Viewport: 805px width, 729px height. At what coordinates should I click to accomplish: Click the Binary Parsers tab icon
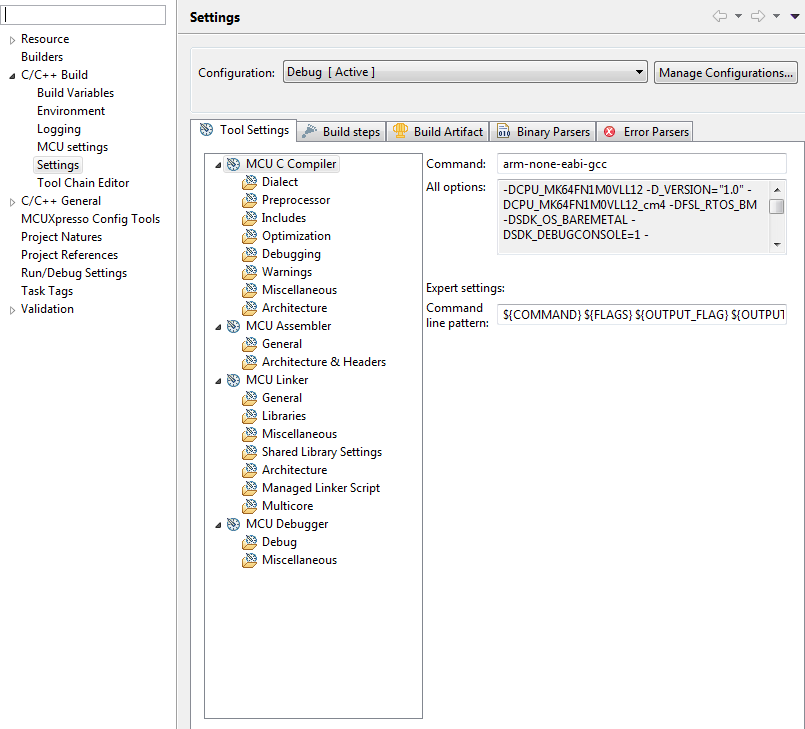[x=504, y=132]
